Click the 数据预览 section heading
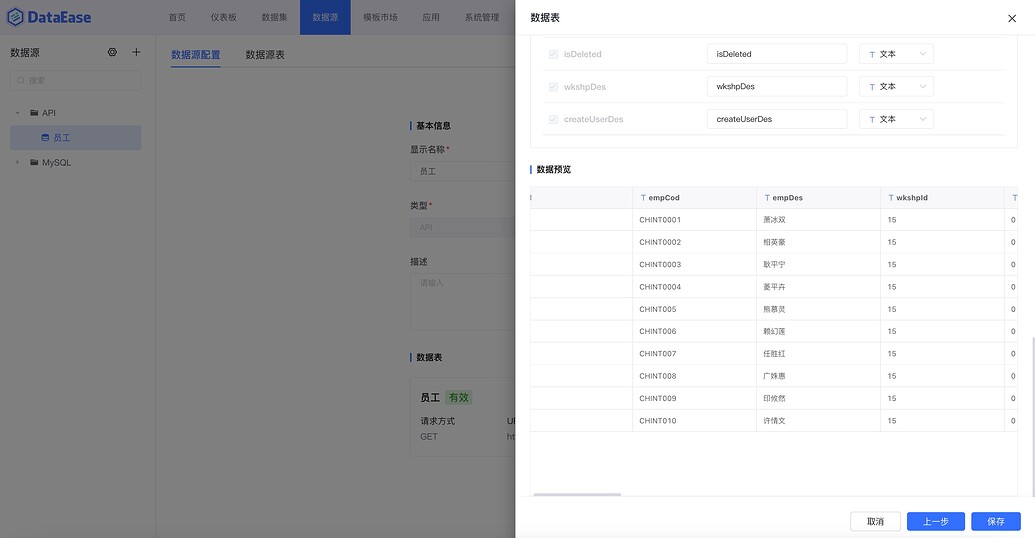Viewport: 1035px width, 538px height. pyautogui.click(x=553, y=170)
